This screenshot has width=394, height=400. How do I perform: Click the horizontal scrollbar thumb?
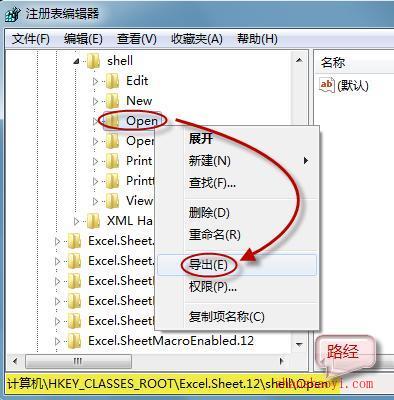tap(79, 361)
